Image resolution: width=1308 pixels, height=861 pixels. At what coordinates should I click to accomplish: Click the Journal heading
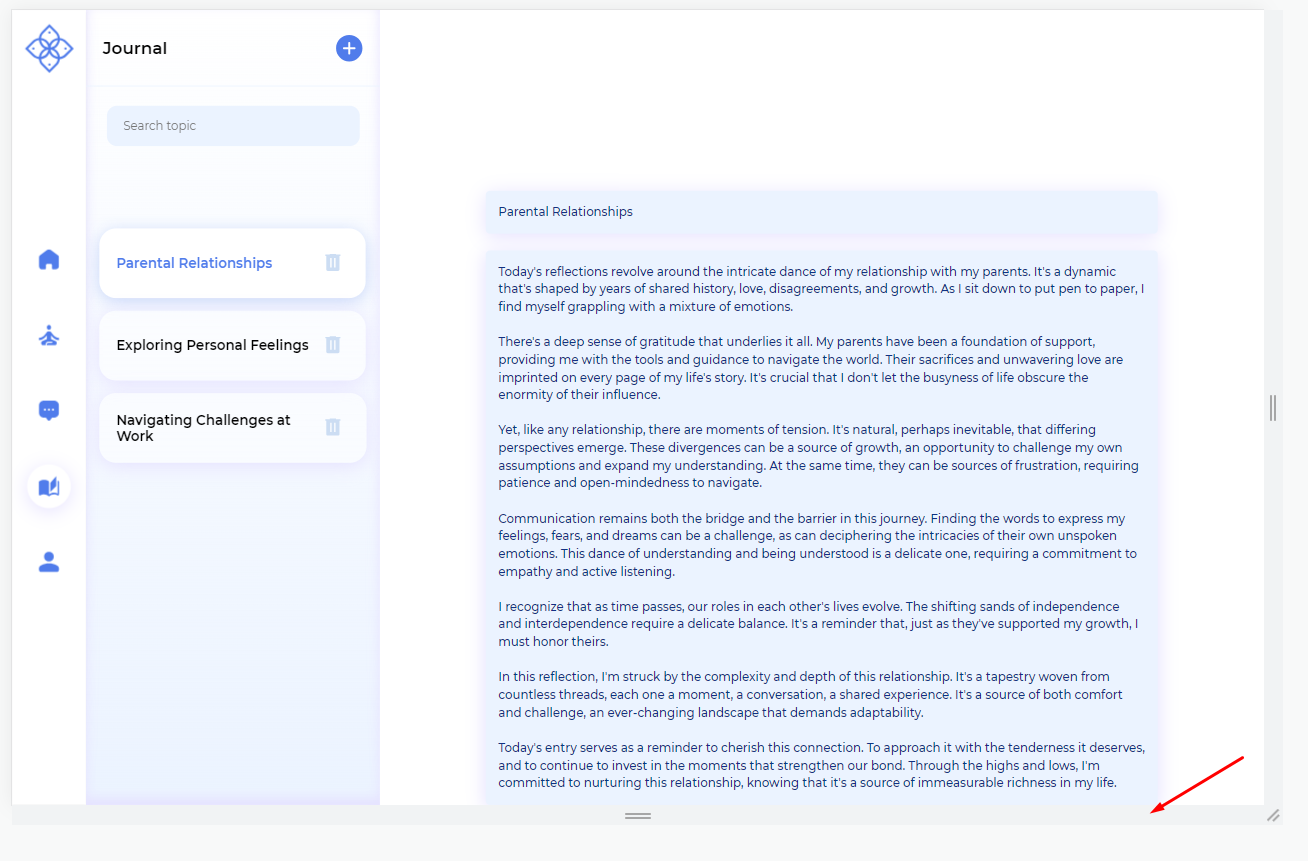click(134, 47)
